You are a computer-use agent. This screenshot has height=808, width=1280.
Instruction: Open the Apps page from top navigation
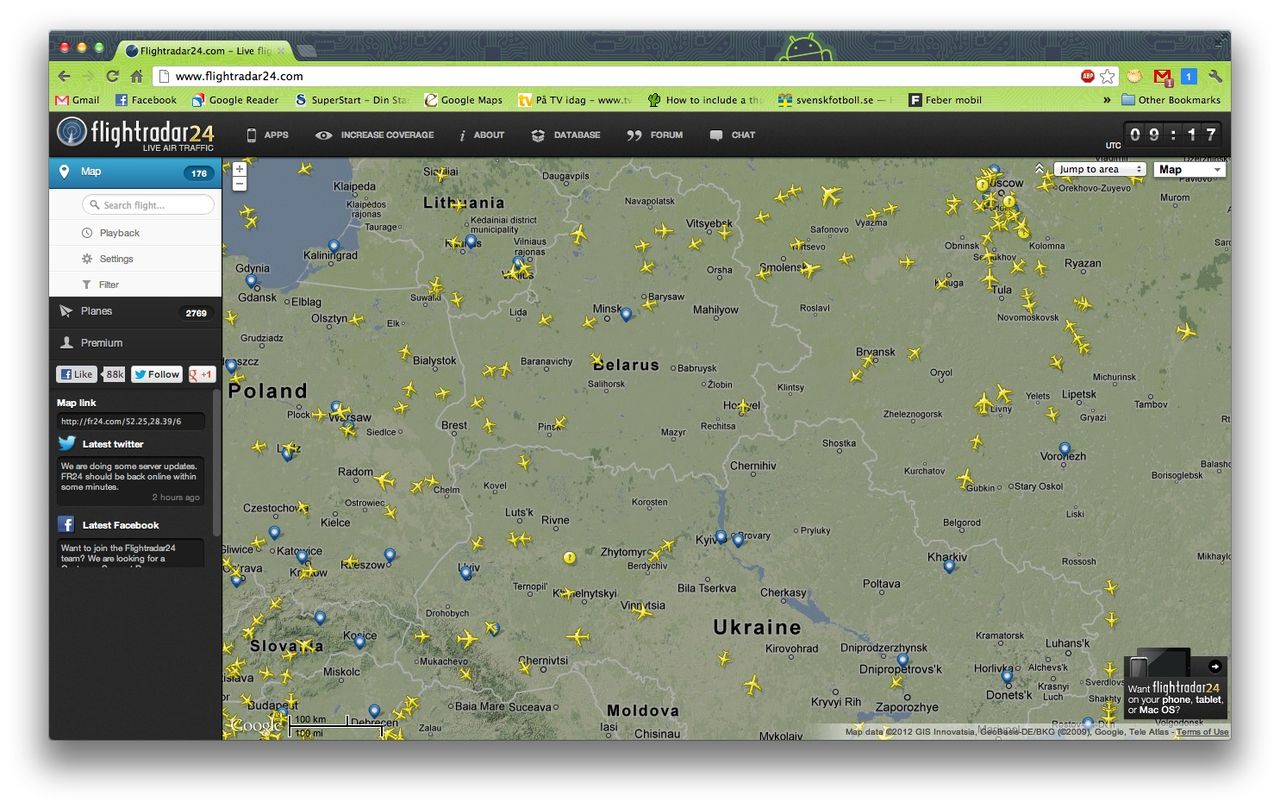267,135
